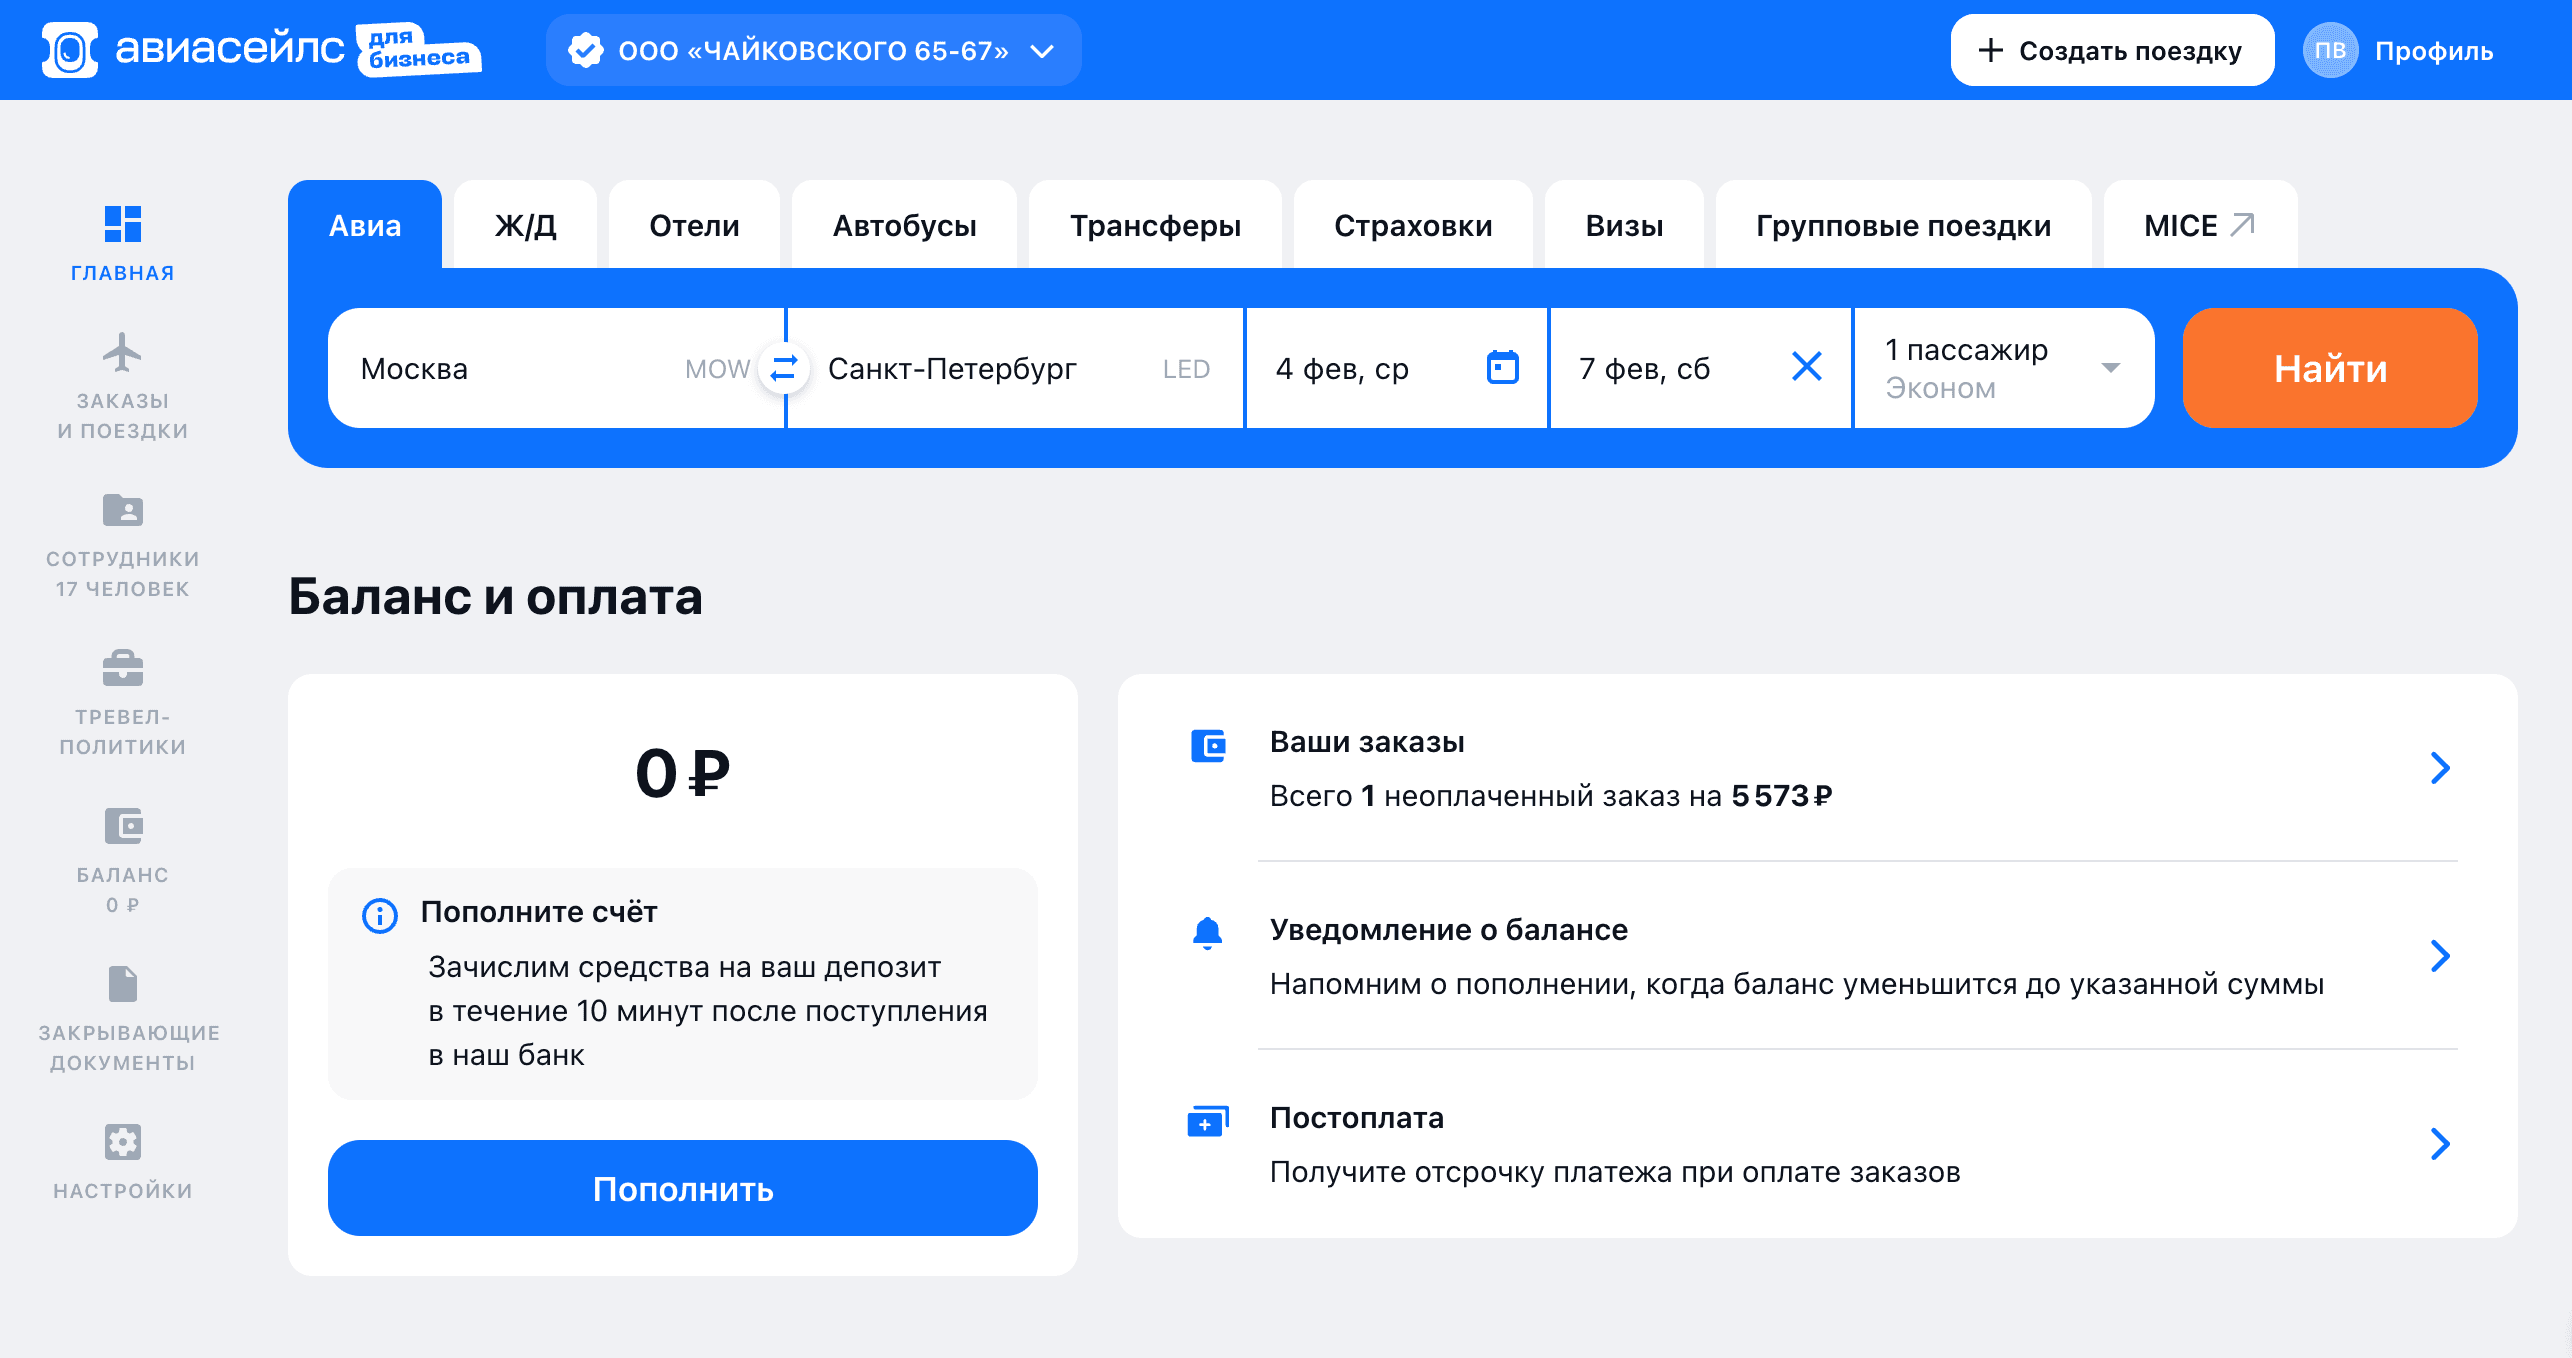Click the Пополните счёт notice title
This screenshot has width=2572, height=1358.
point(539,912)
